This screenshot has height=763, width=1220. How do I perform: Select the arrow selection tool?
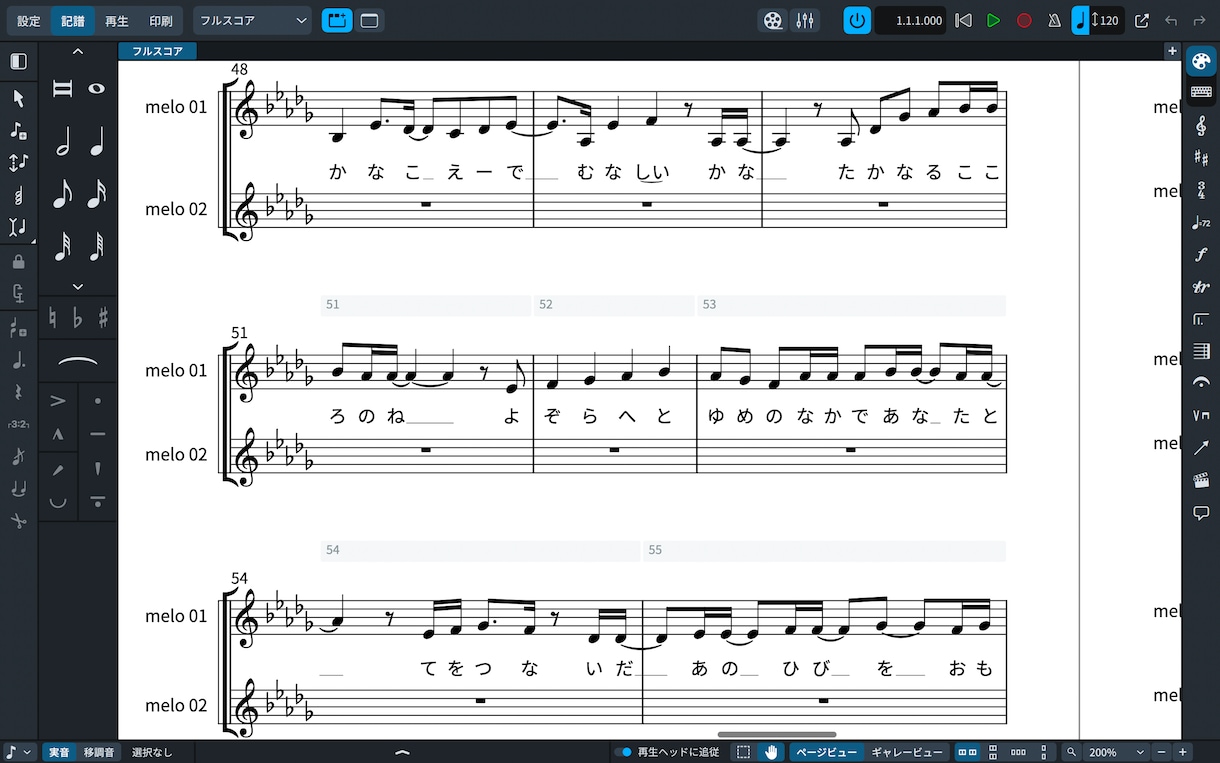[18, 98]
